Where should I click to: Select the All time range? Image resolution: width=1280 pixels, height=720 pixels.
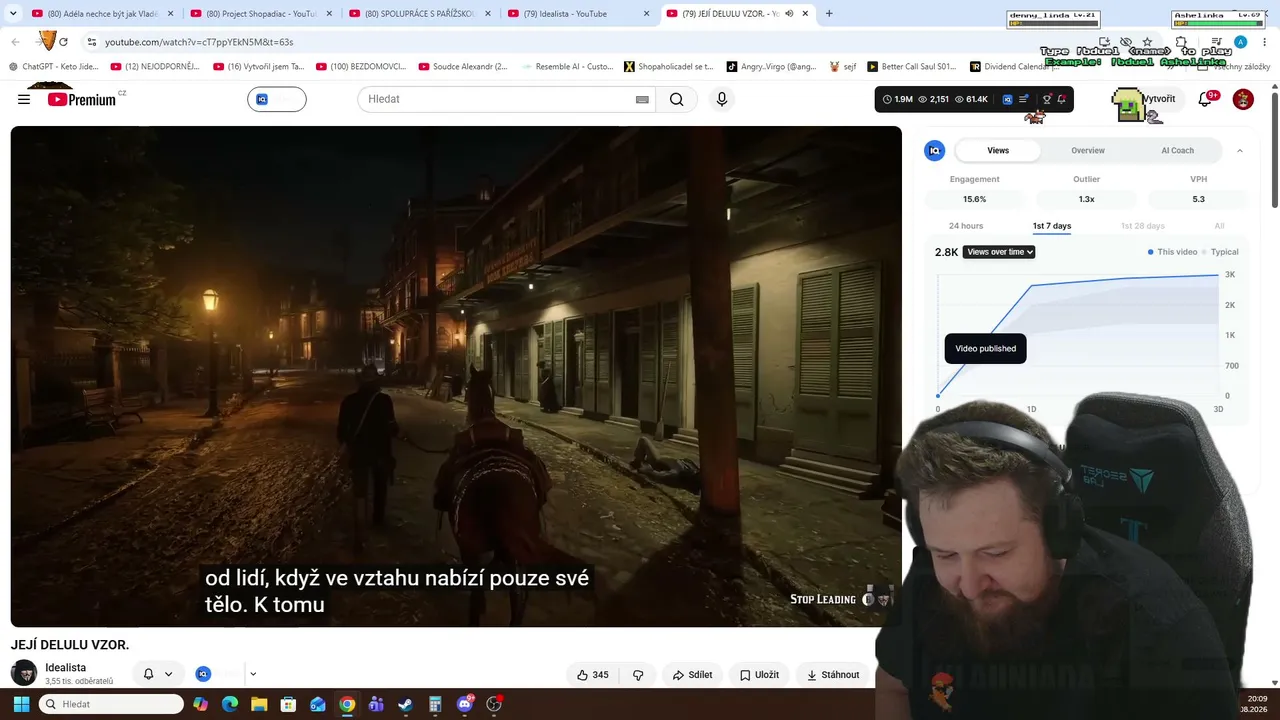(x=1219, y=226)
